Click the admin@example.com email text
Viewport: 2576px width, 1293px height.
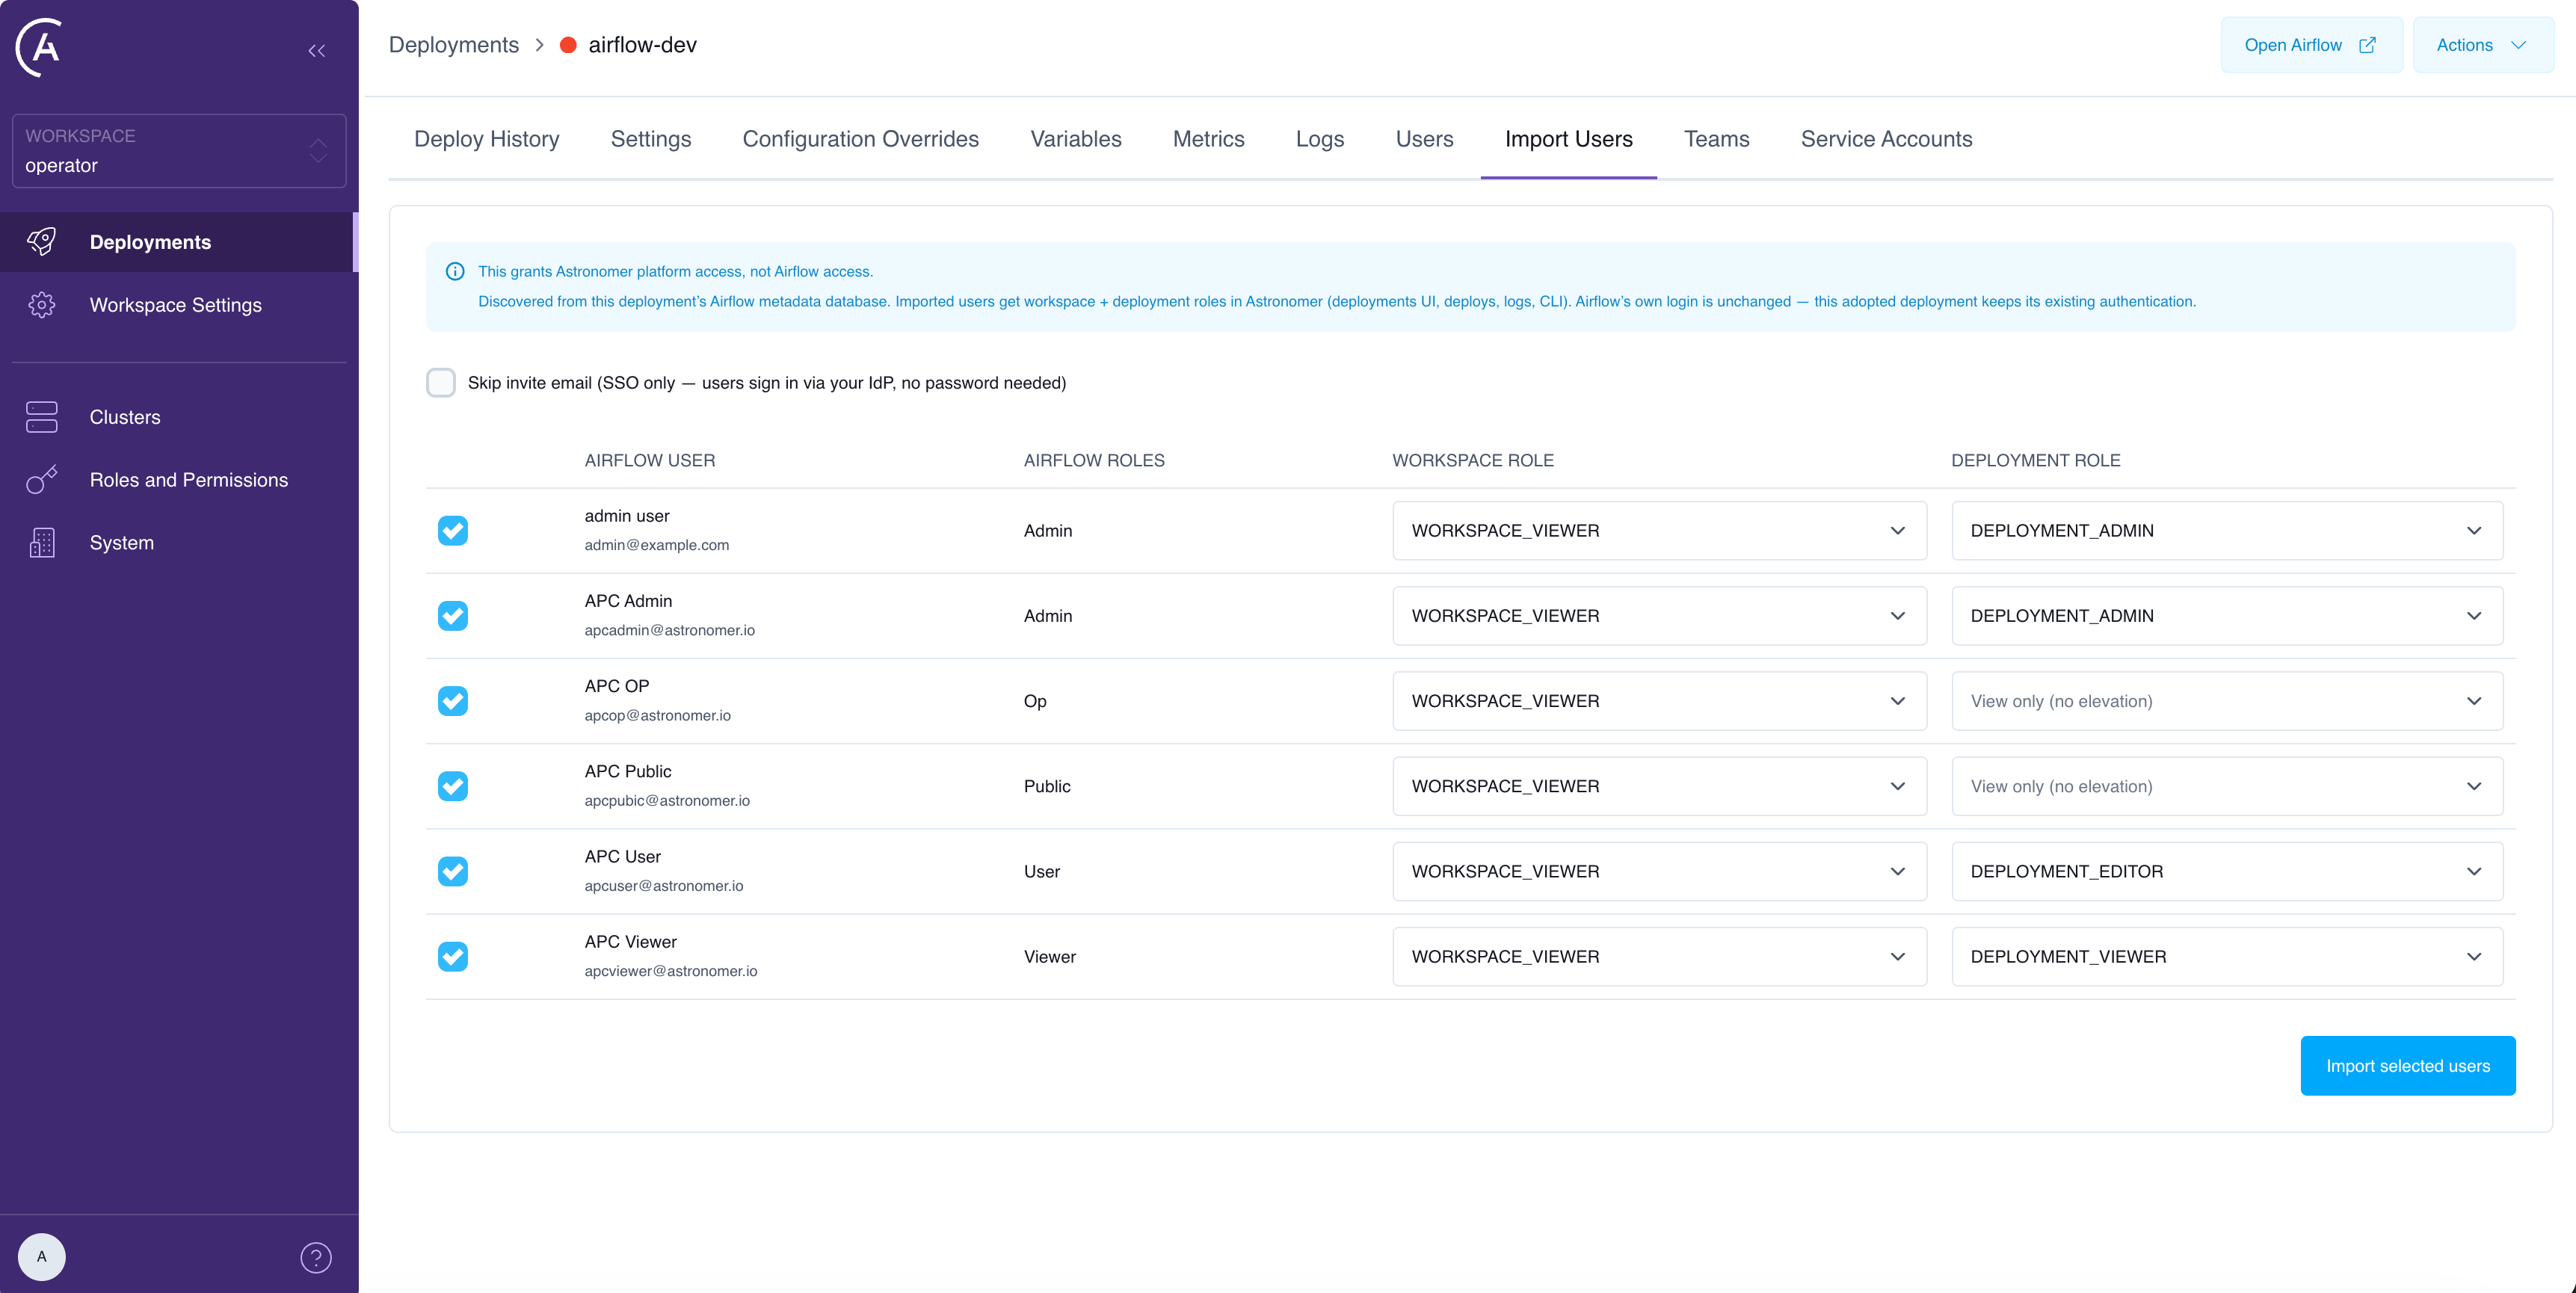(x=657, y=545)
